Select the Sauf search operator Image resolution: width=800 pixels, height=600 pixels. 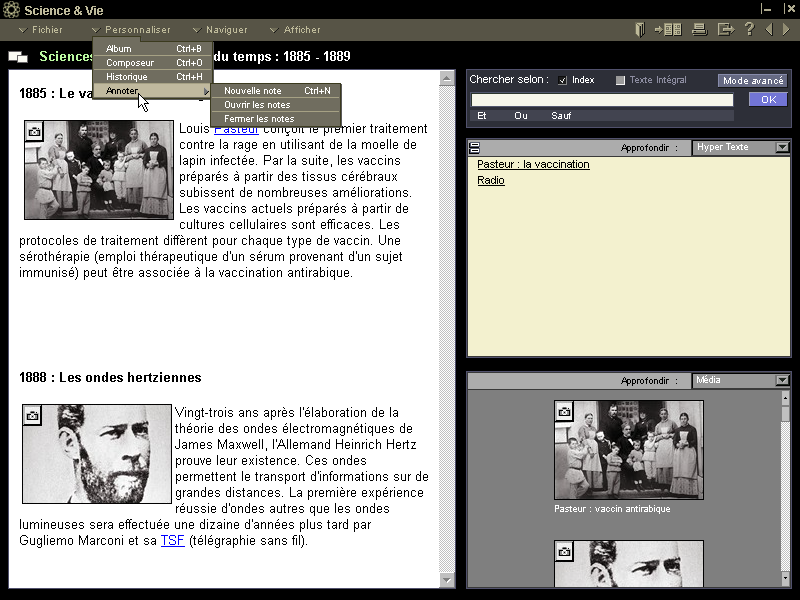tap(561, 116)
